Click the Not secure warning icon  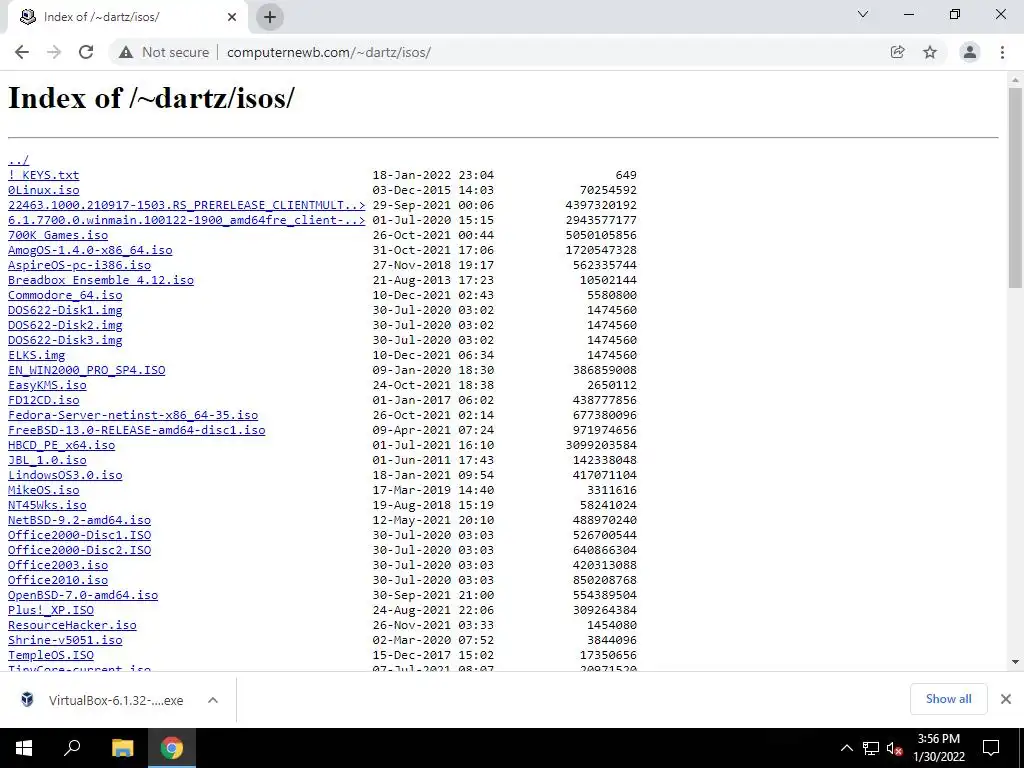click(x=126, y=52)
